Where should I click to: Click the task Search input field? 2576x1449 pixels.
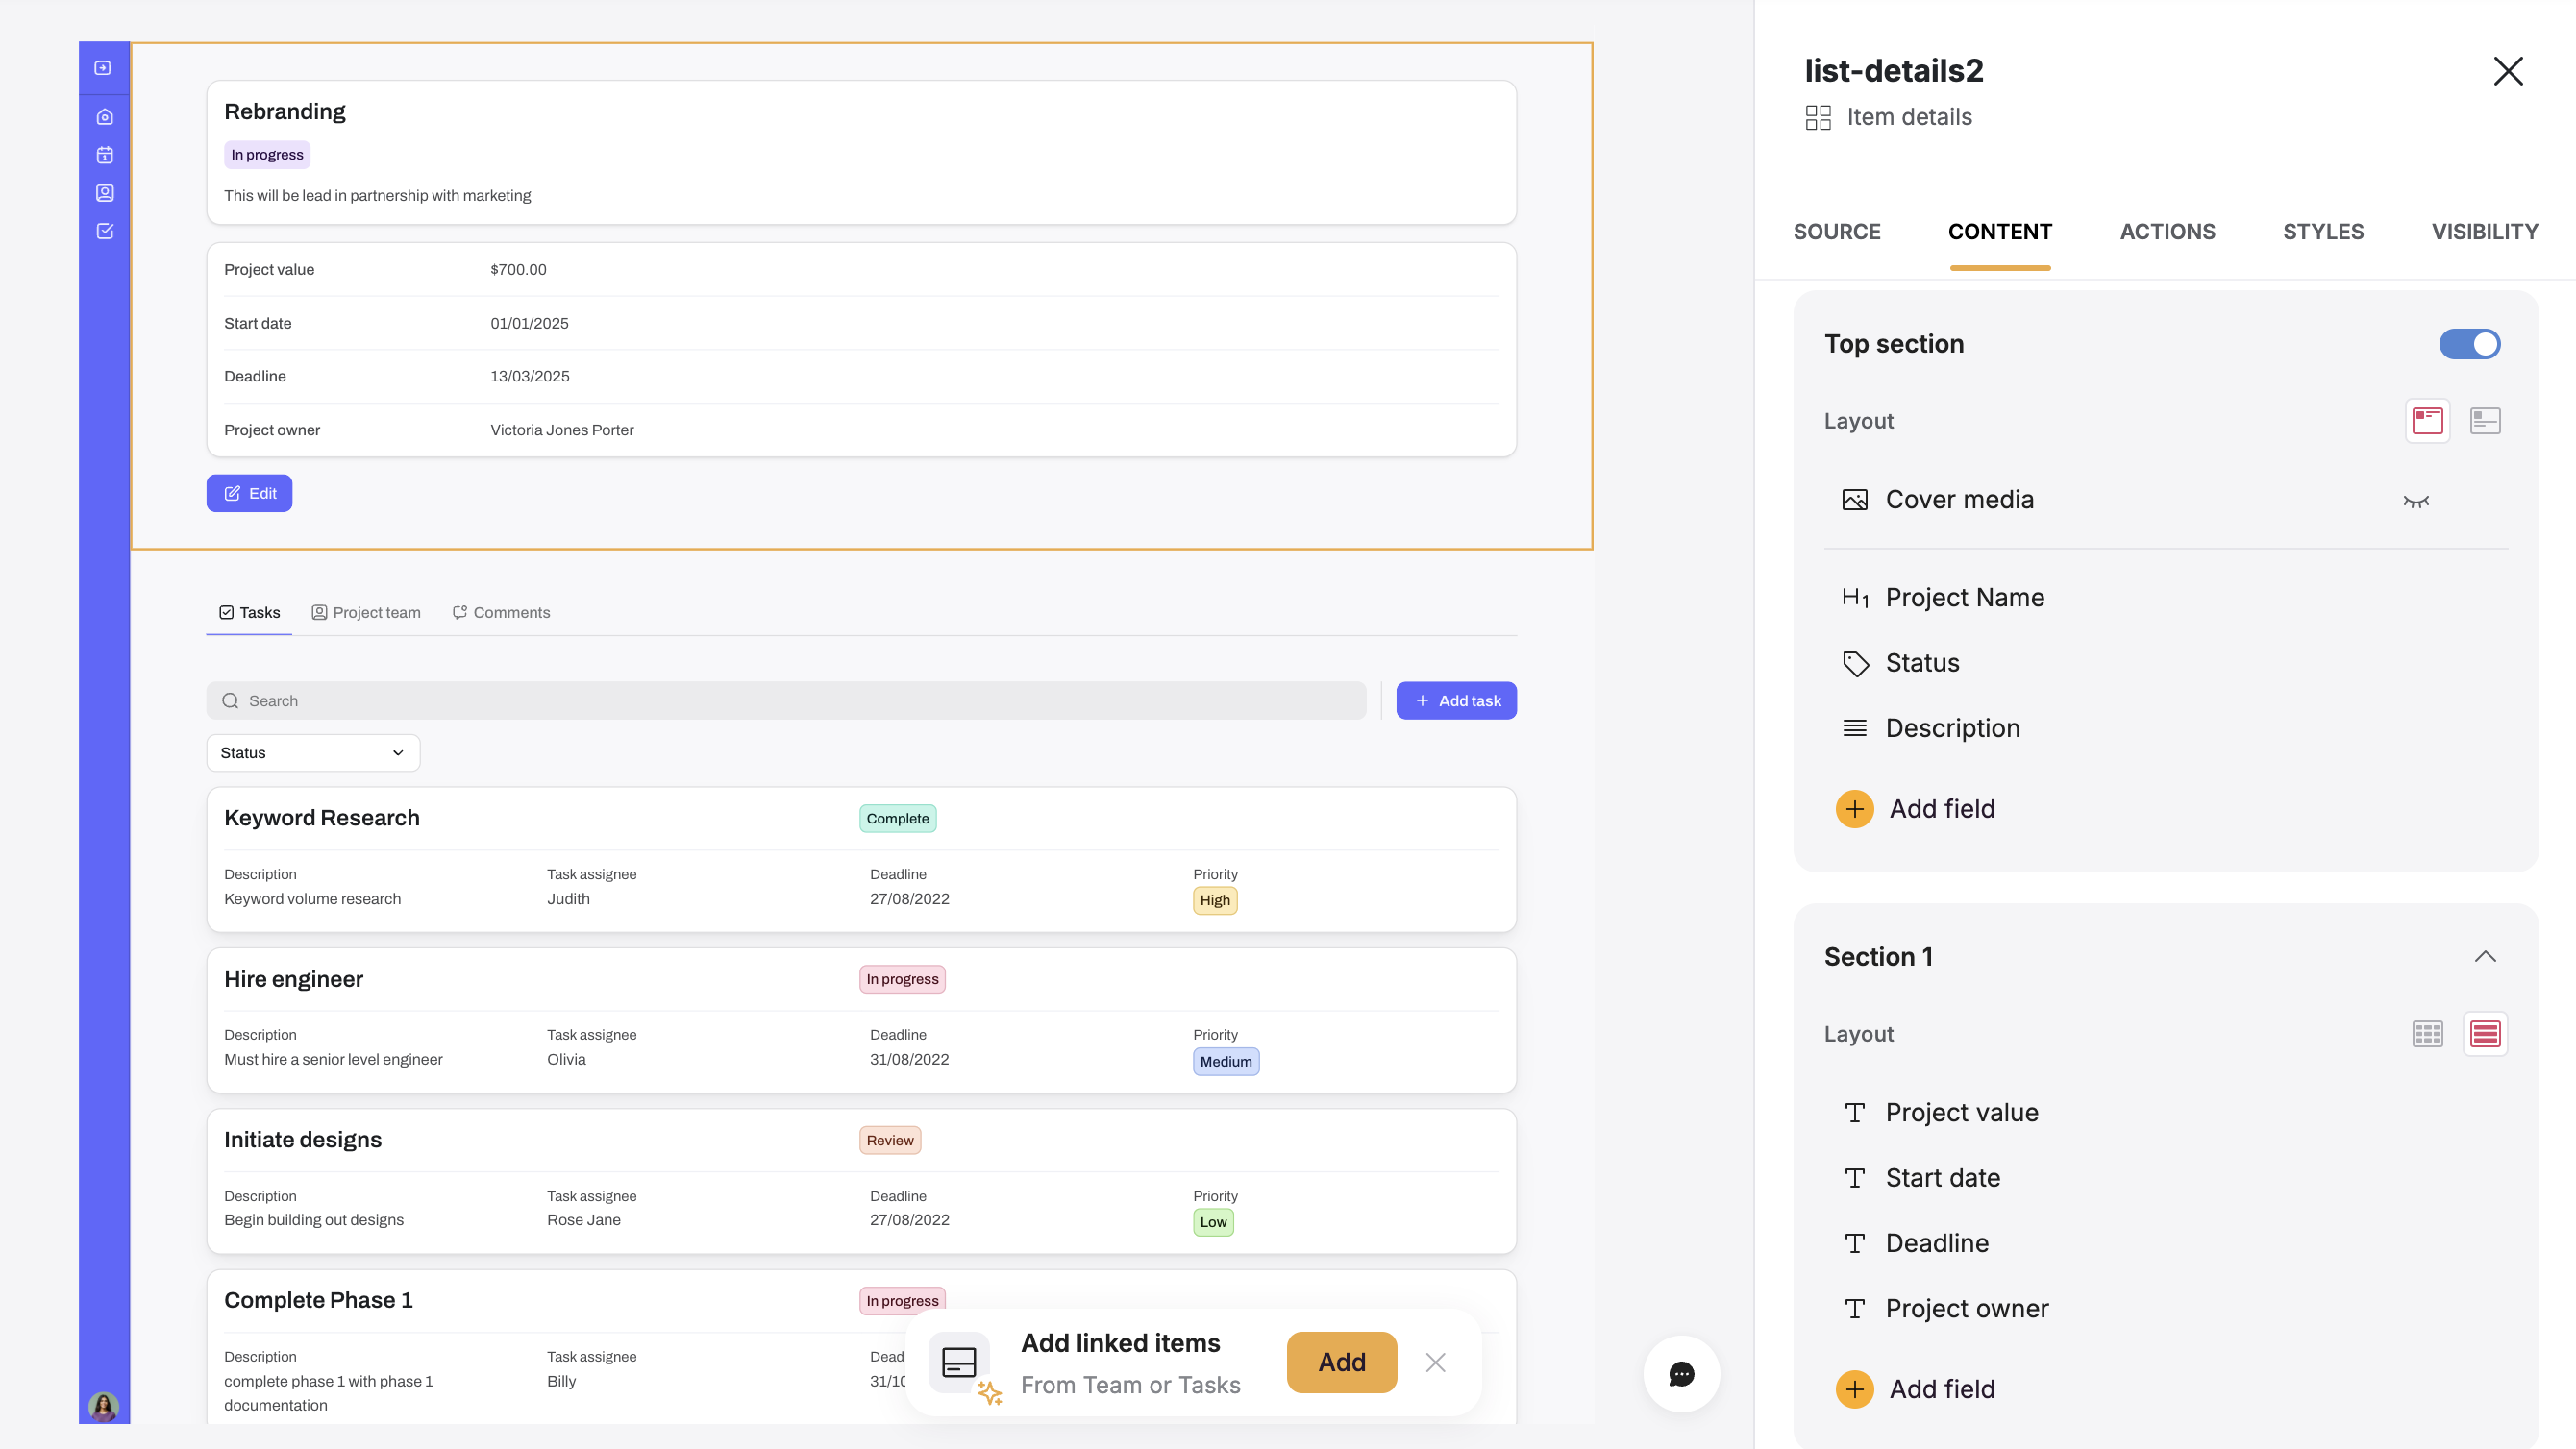(x=786, y=701)
